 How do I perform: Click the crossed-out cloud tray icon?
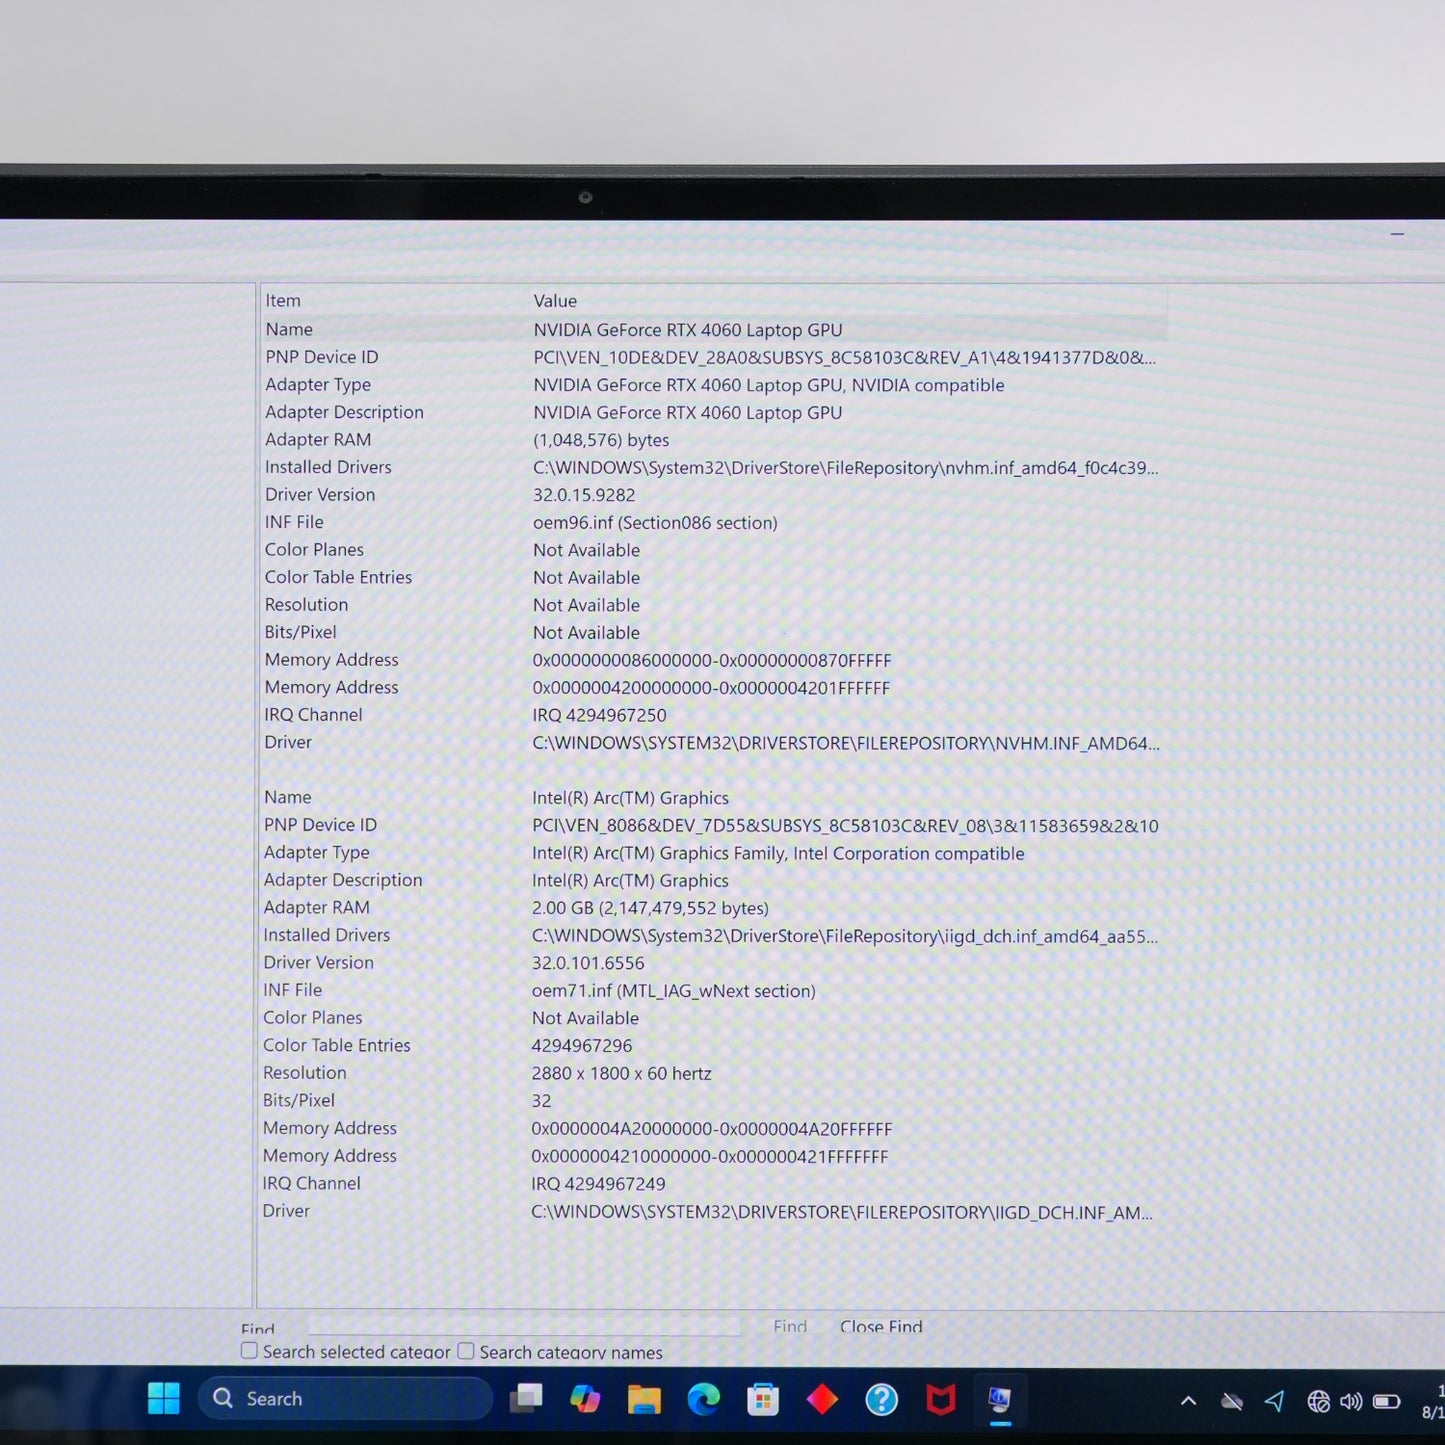[1232, 1401]
